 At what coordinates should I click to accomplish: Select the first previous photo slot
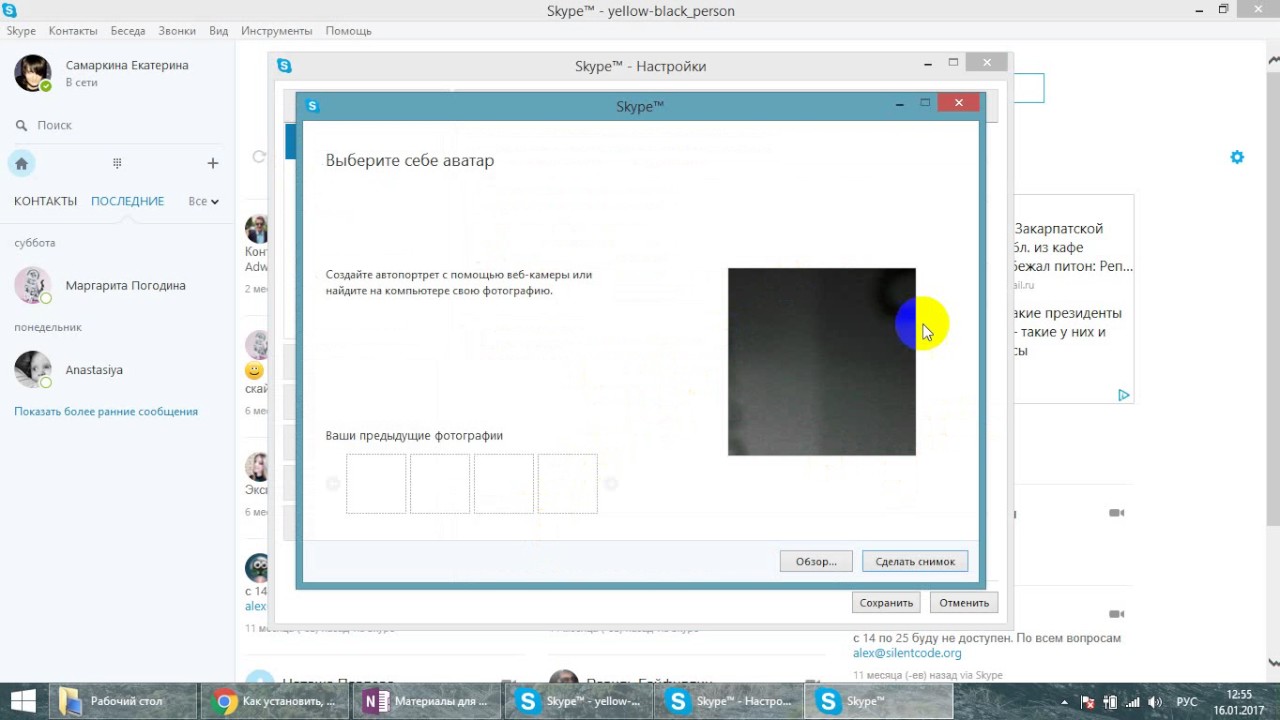coord(376,484)
